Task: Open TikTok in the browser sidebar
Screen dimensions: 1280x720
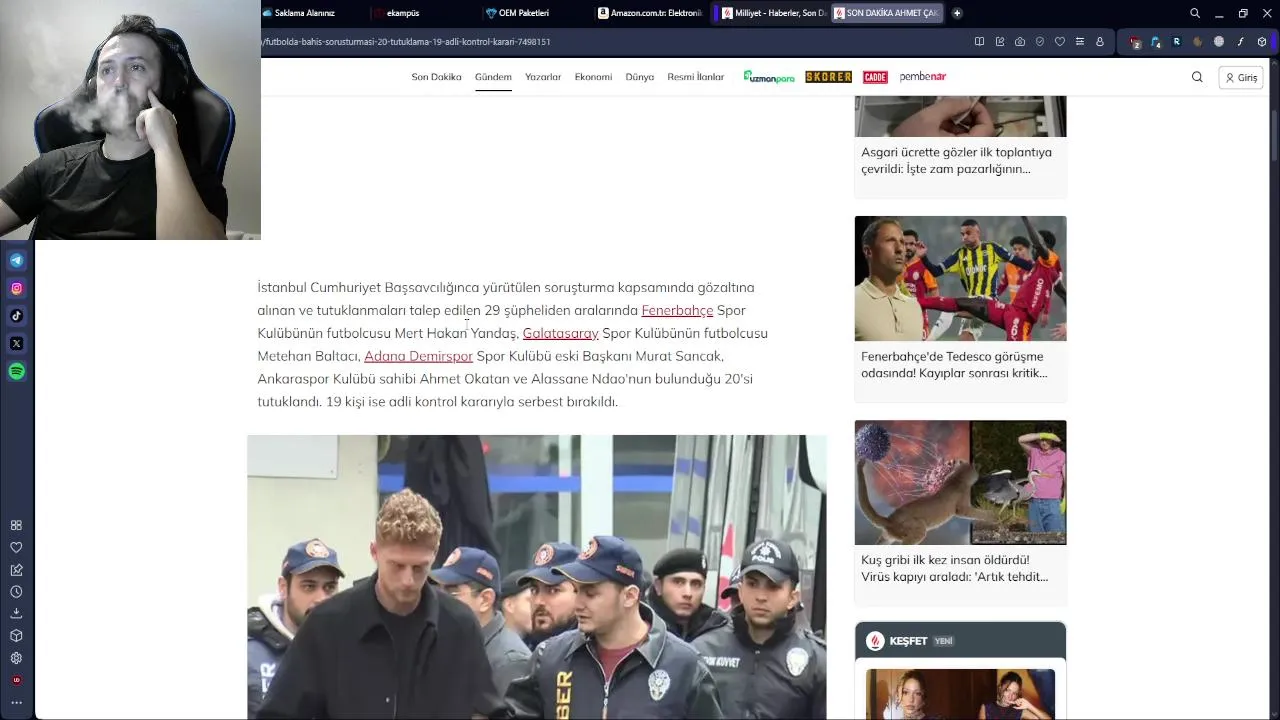Action: tap(16, 316)
